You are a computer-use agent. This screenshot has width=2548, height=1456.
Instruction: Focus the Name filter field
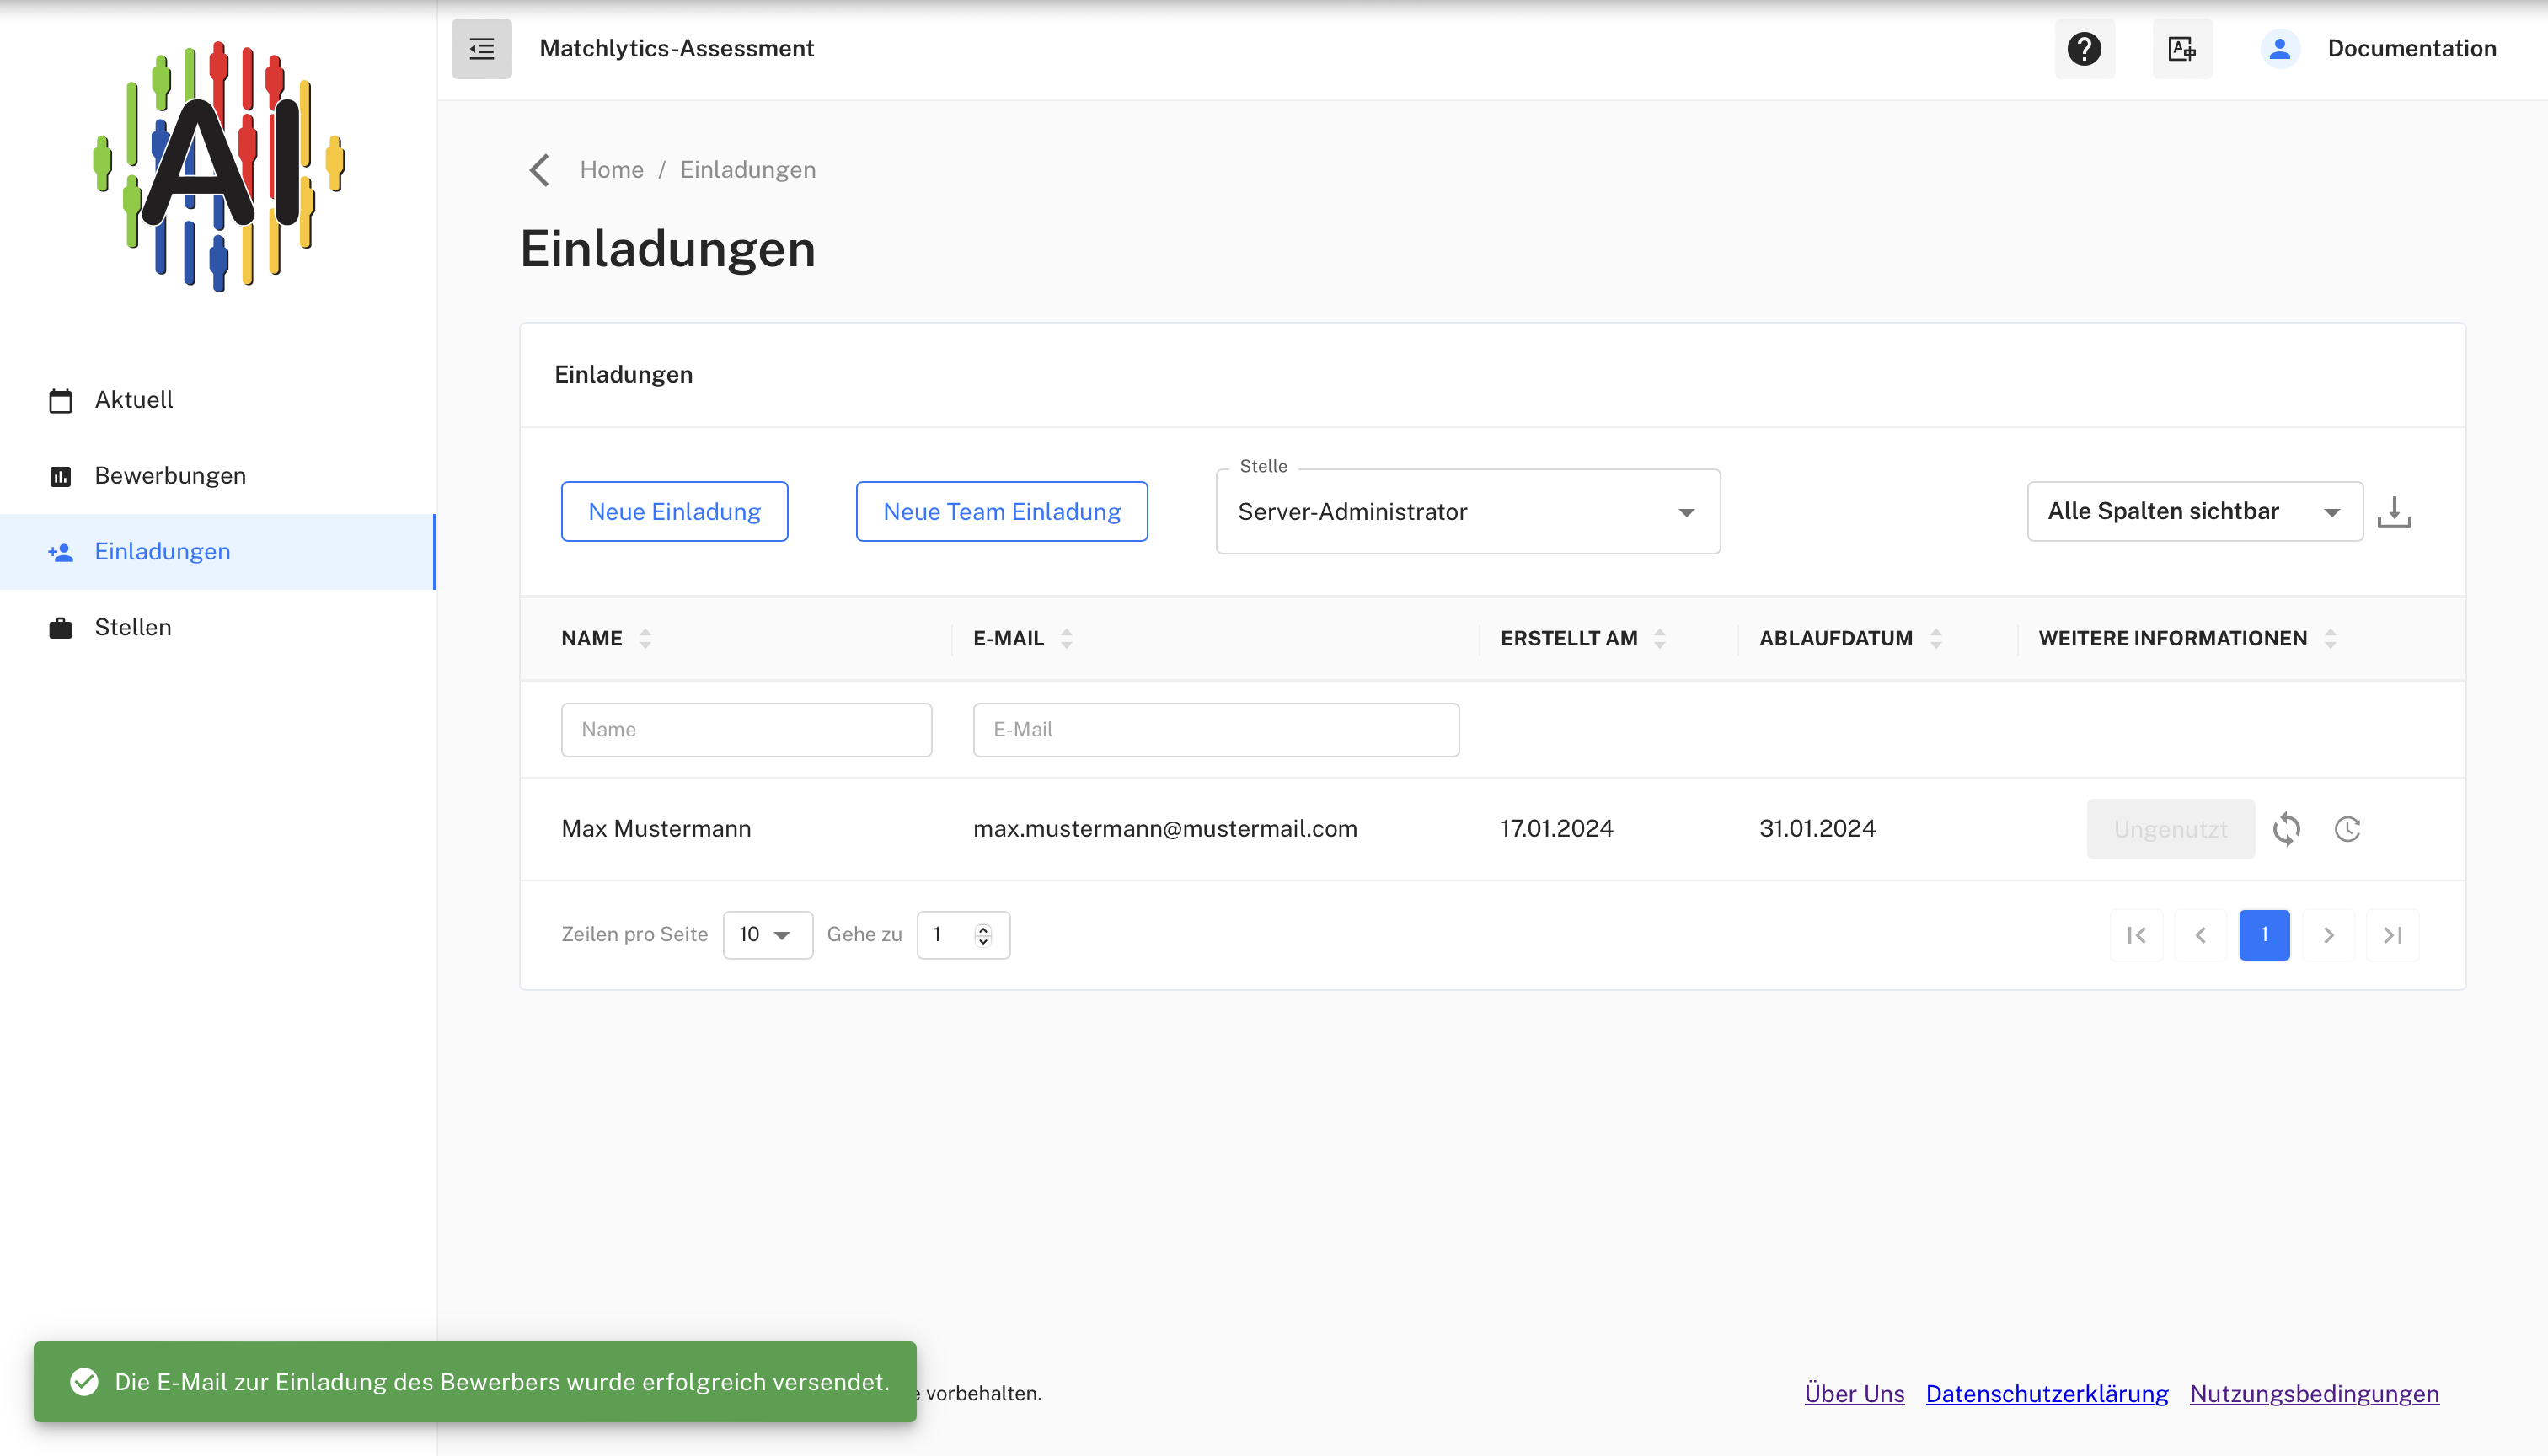tap(746, 730)
